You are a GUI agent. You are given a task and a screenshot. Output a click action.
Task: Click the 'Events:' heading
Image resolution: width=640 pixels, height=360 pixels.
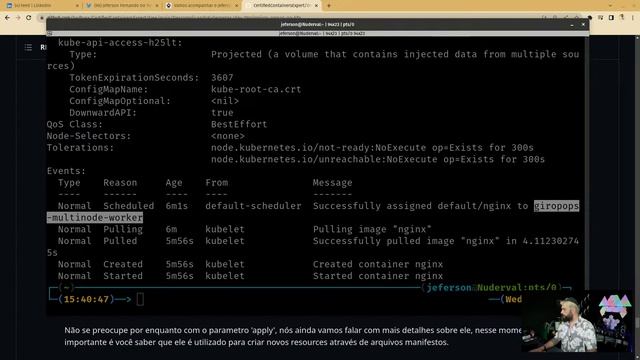click(x=66, y=171)
